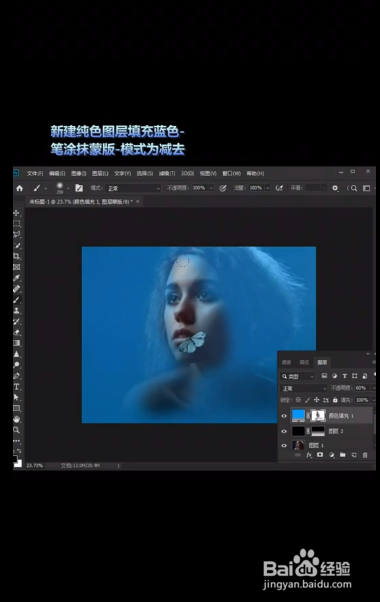The width and height of the screenshot is (380, 602).
Task: Select the Brush tool in toolbox
Action: [x=17, y=300]
